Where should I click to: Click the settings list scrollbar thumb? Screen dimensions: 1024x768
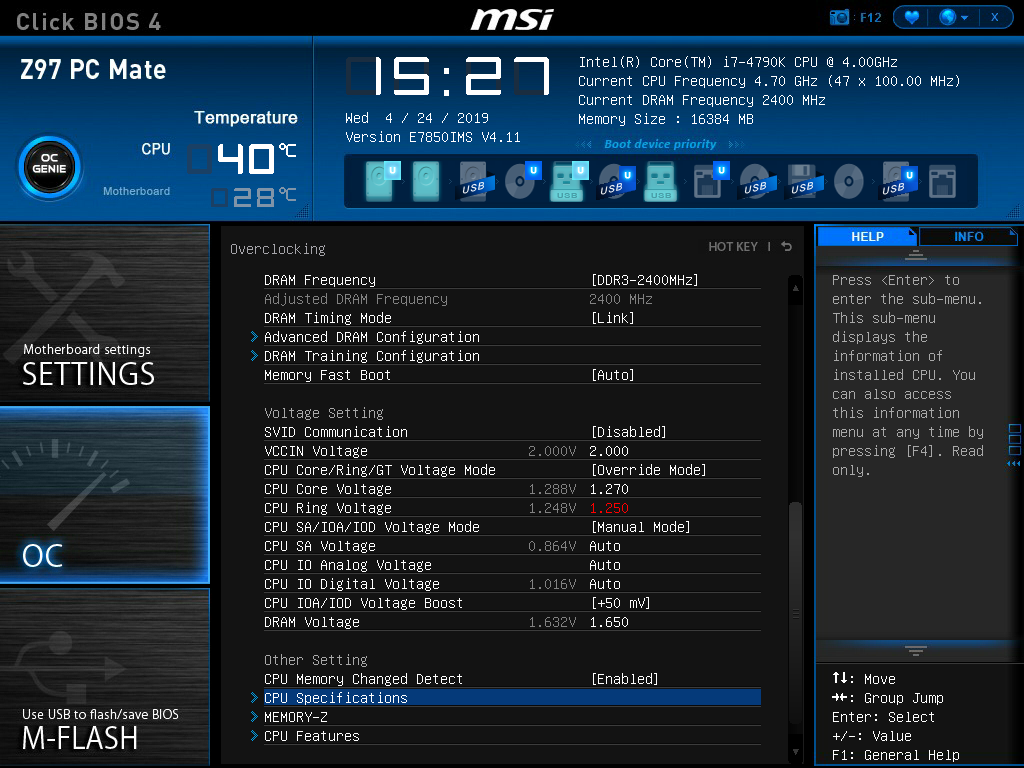(795, 613)
